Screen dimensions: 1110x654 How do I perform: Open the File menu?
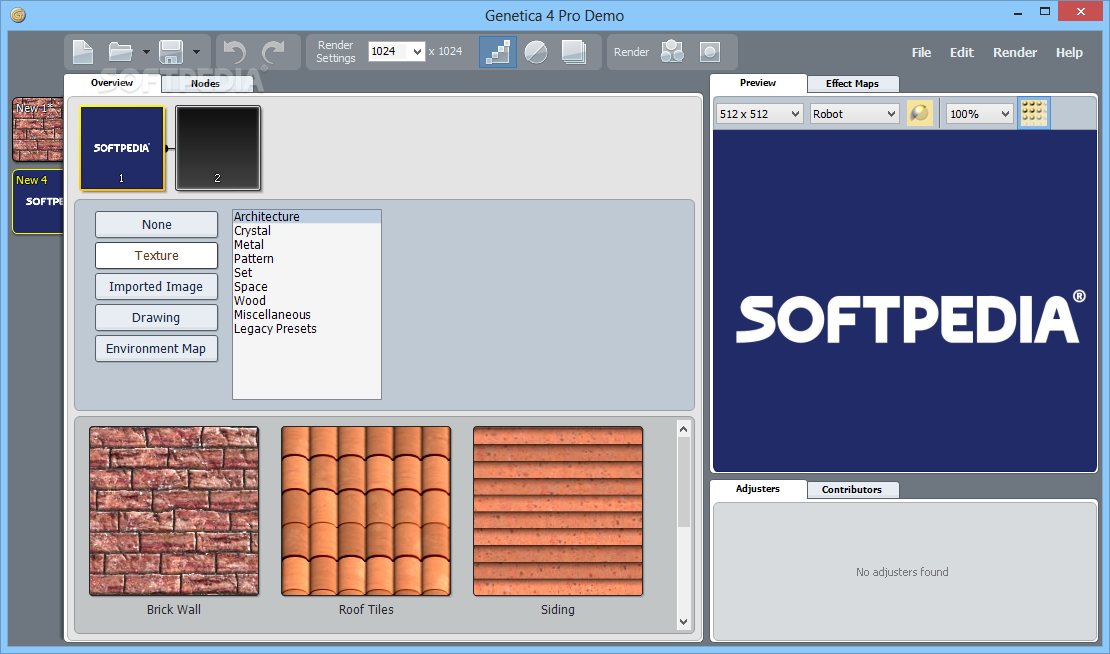pos(921,52)
